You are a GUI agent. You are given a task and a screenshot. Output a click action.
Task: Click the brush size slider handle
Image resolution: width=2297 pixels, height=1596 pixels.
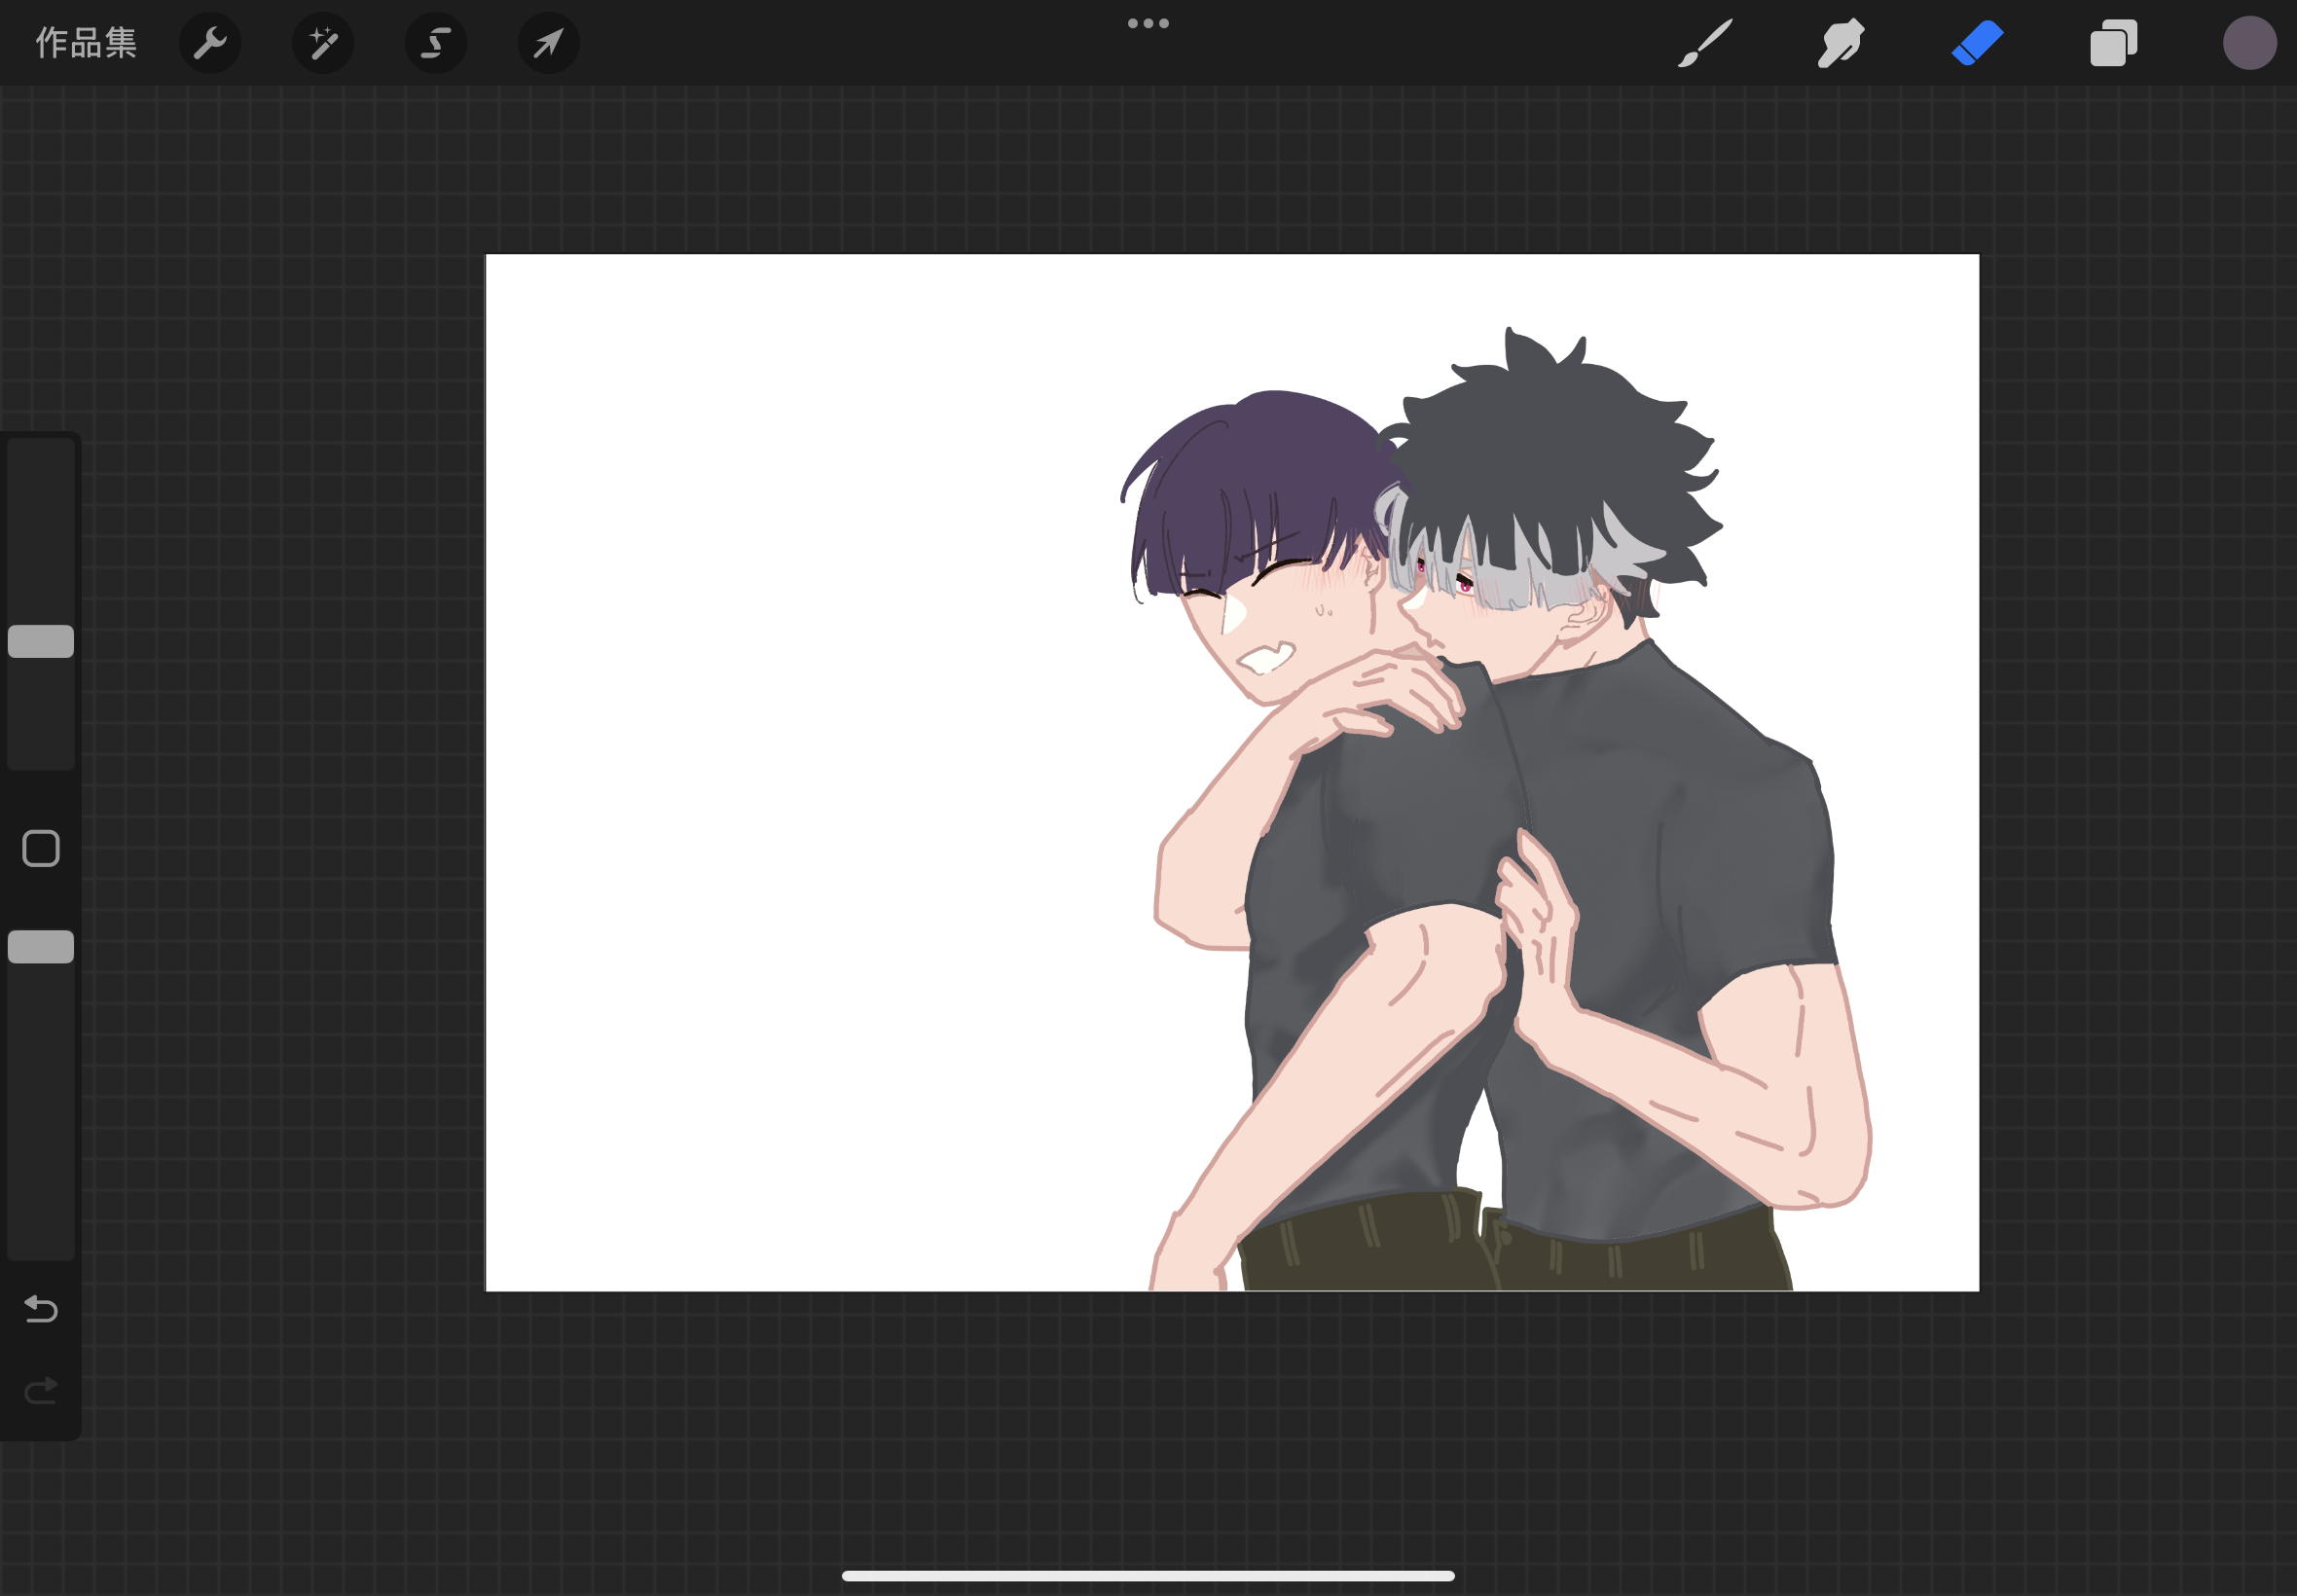point(41,641)
